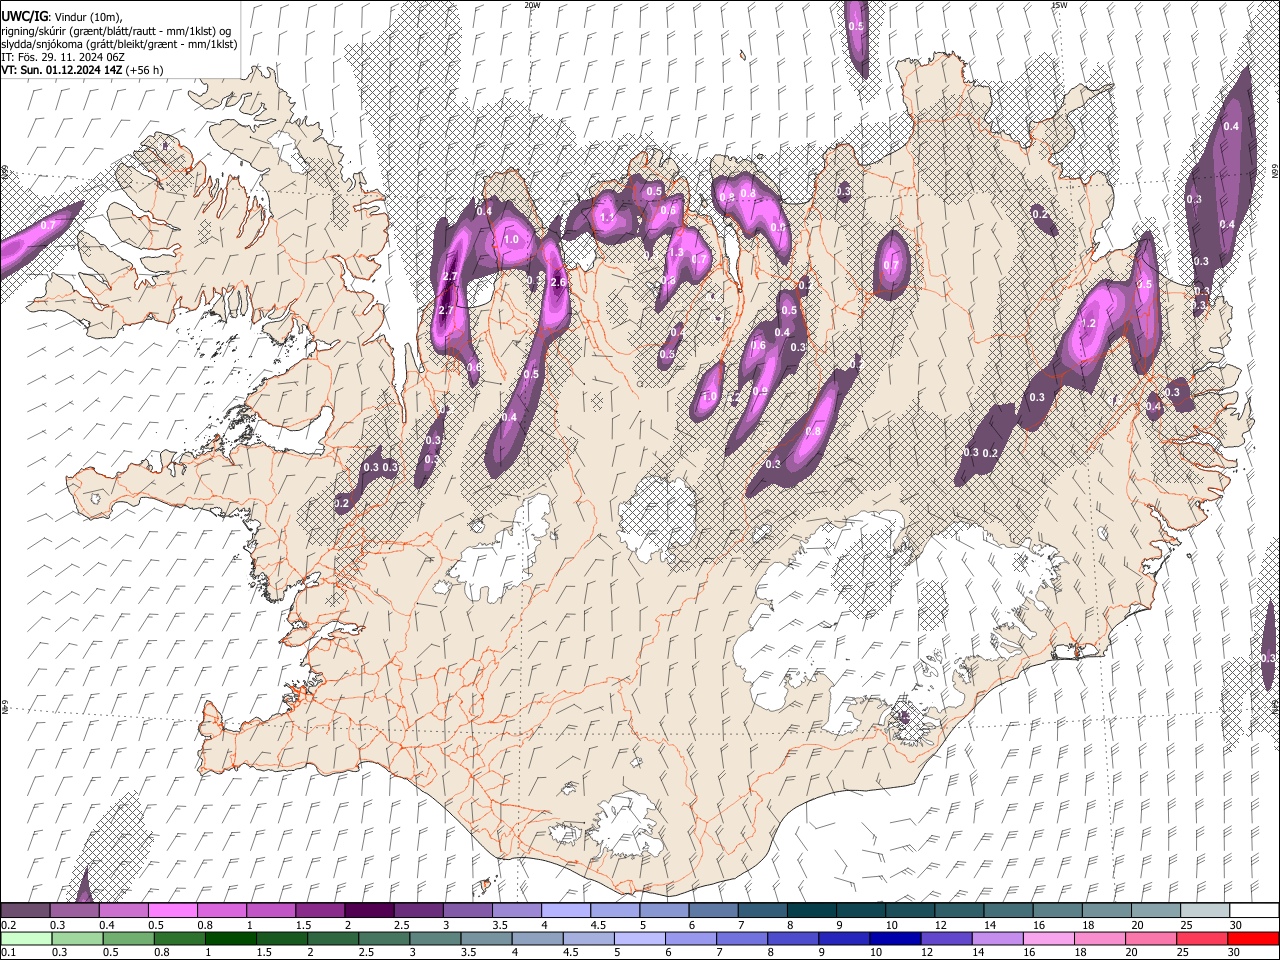1280x960 pixels.
Task: Choose the pale grey 25–30 swatch, upper legend
Action: point(1203,911)
